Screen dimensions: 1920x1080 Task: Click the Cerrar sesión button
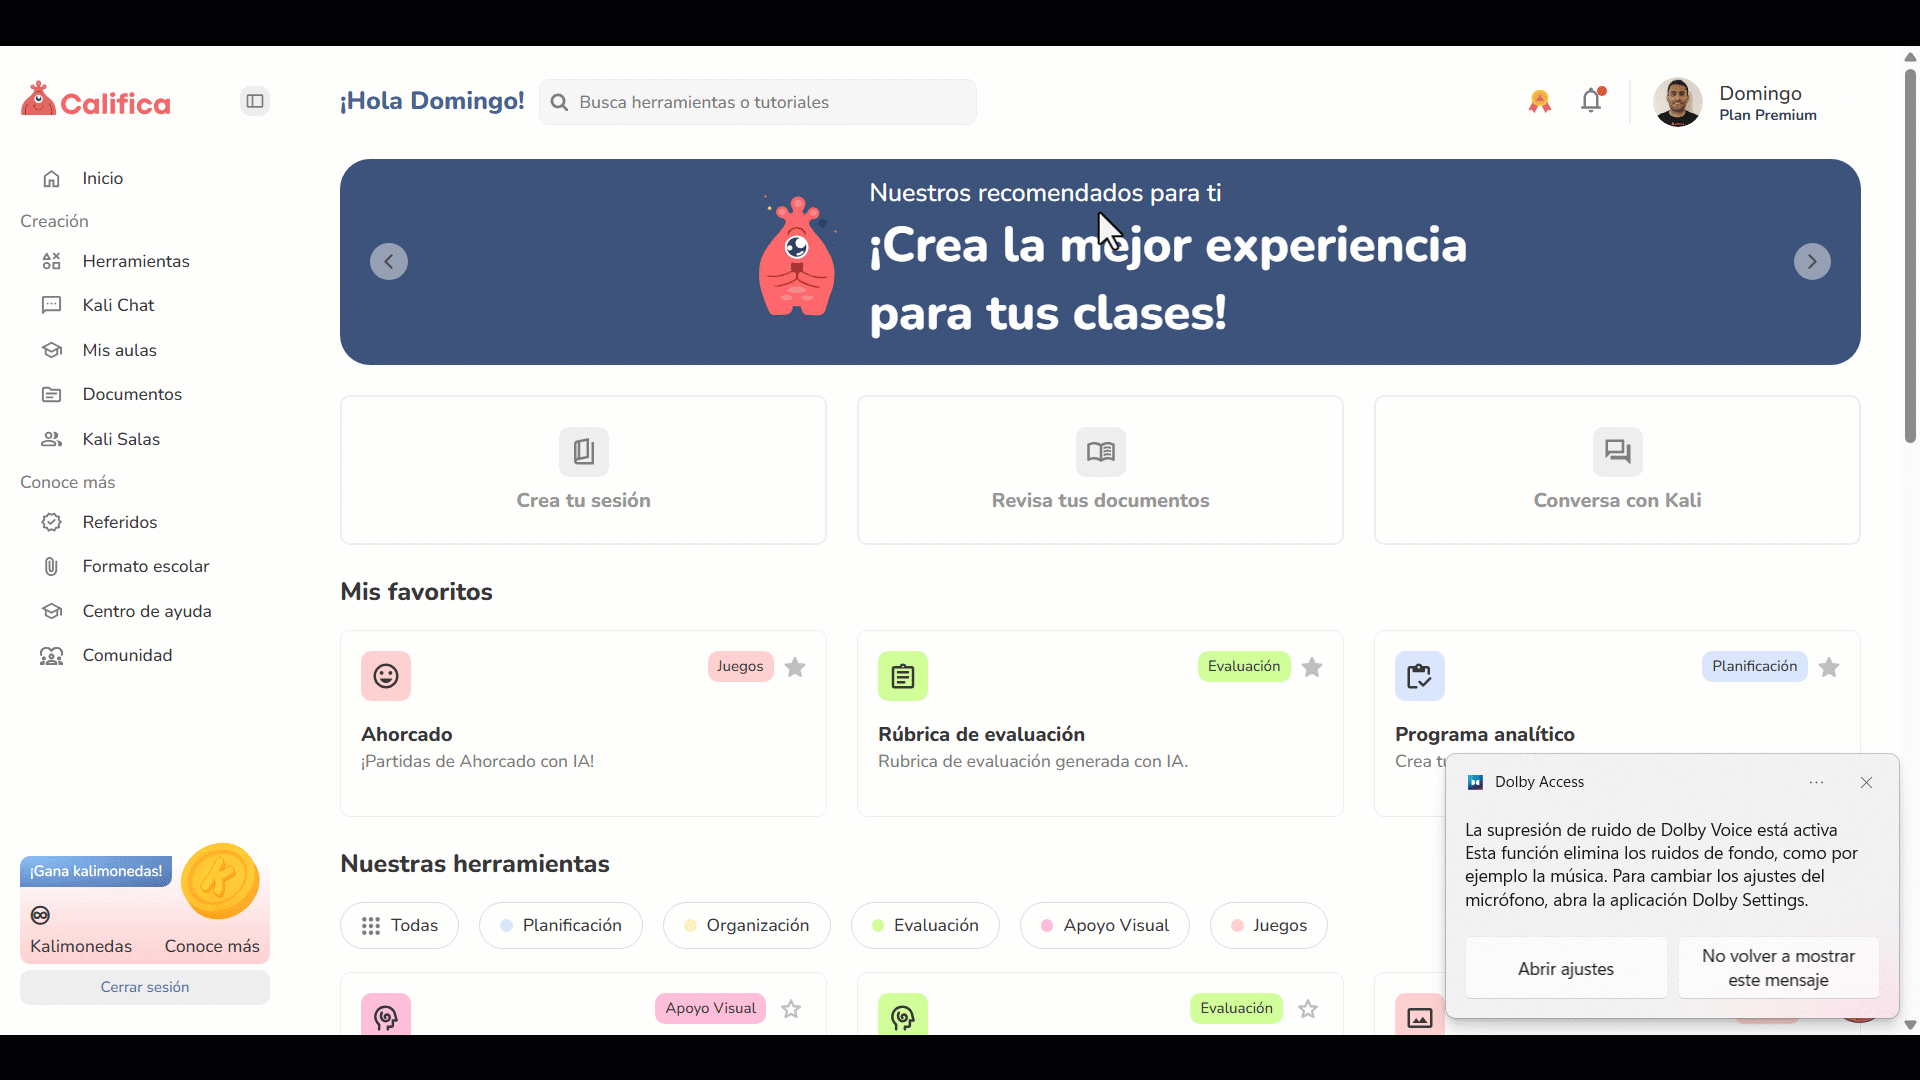145,987
